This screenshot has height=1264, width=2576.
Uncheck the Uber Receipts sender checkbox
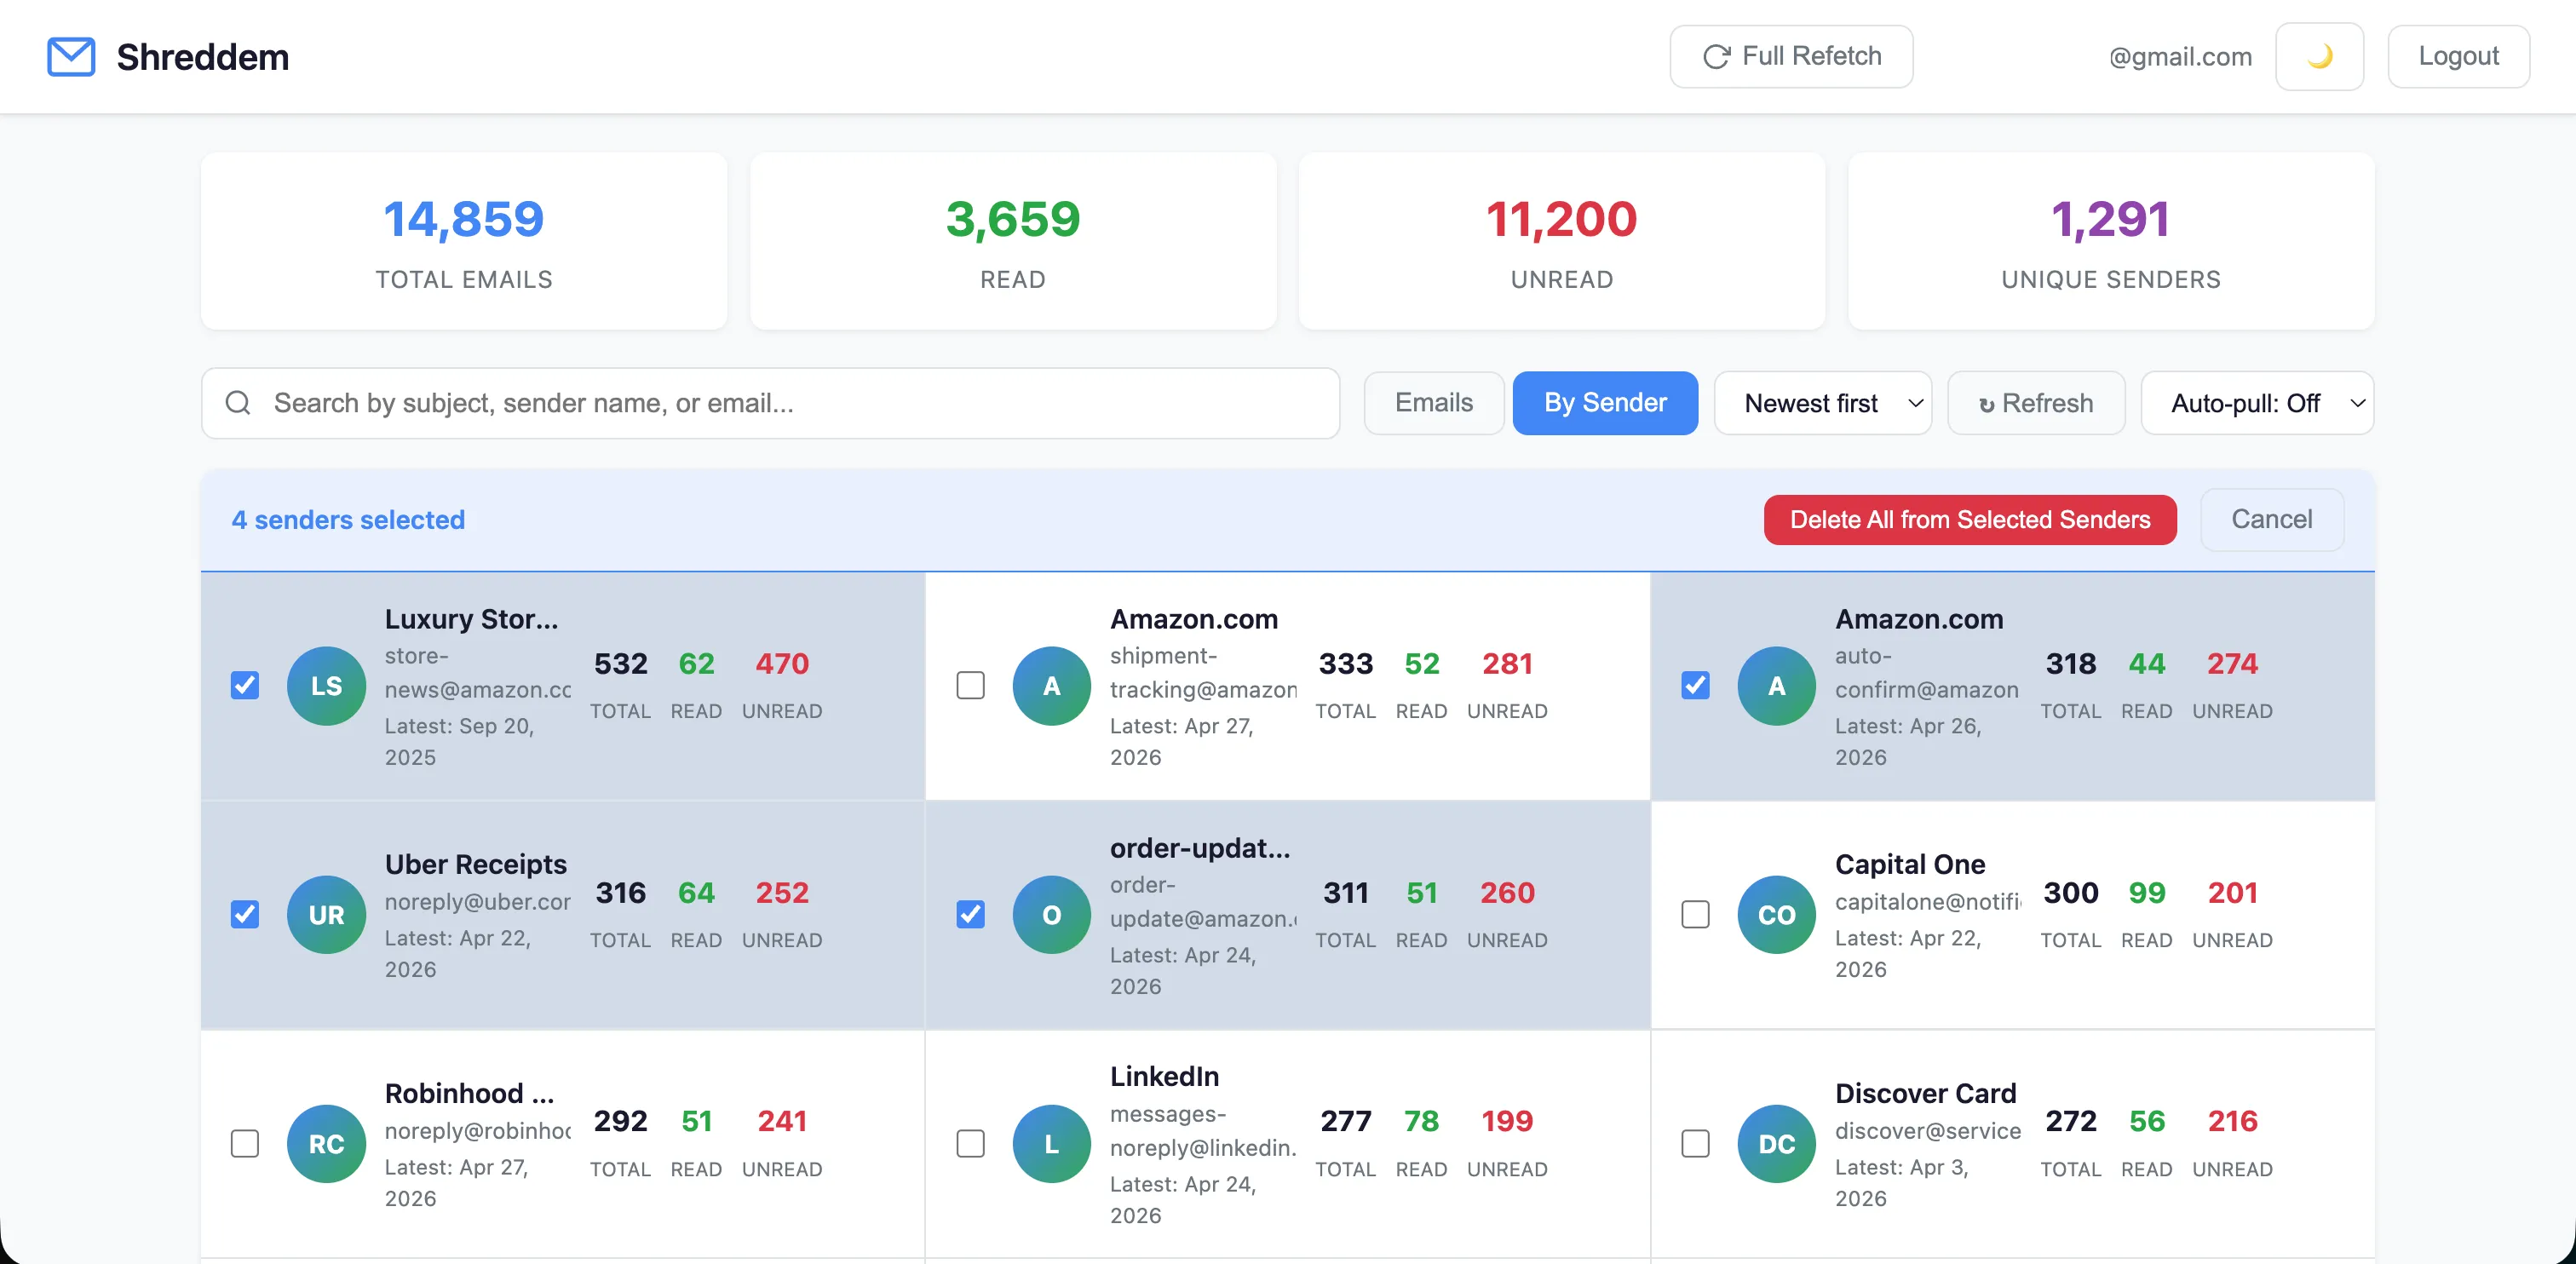tap(245, 915)
